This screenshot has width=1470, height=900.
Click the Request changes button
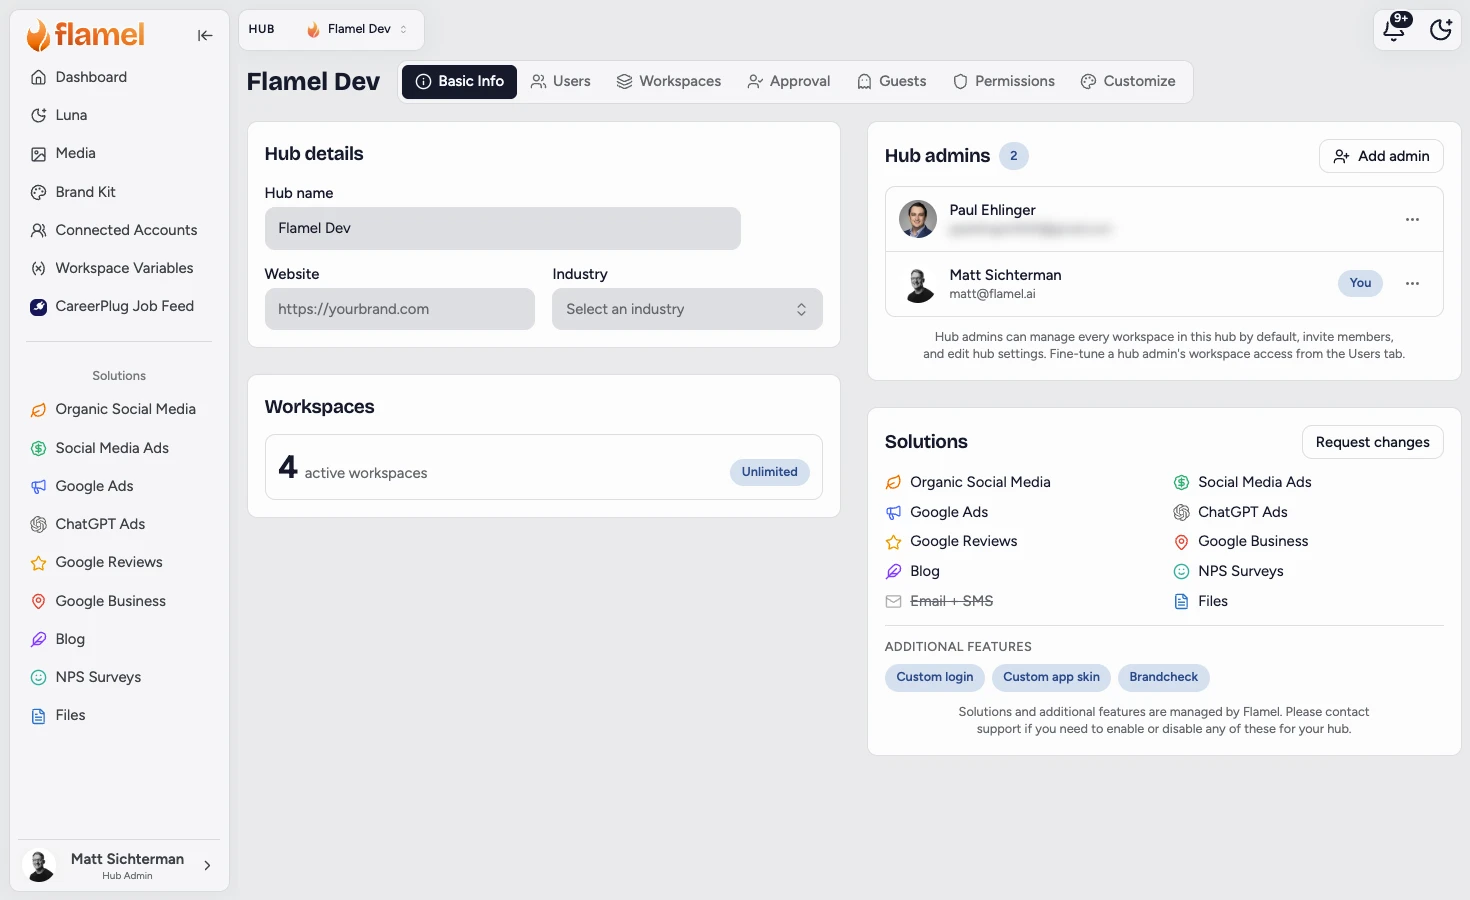pos(1372,442)
